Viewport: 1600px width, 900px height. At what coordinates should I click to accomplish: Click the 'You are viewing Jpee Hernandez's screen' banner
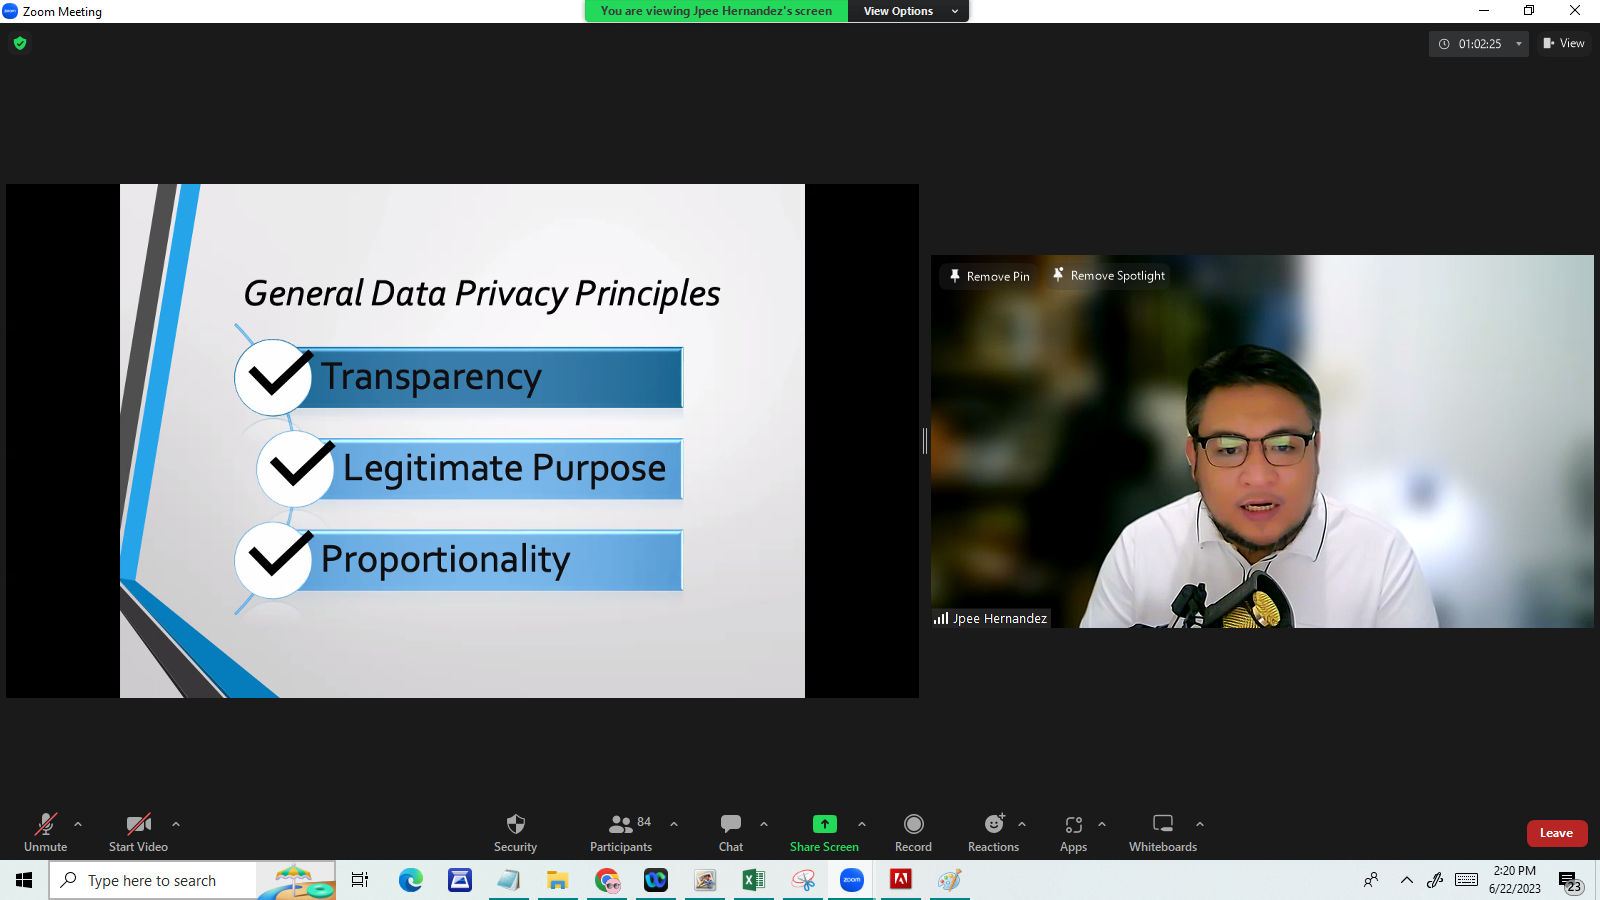pos(716,11)
